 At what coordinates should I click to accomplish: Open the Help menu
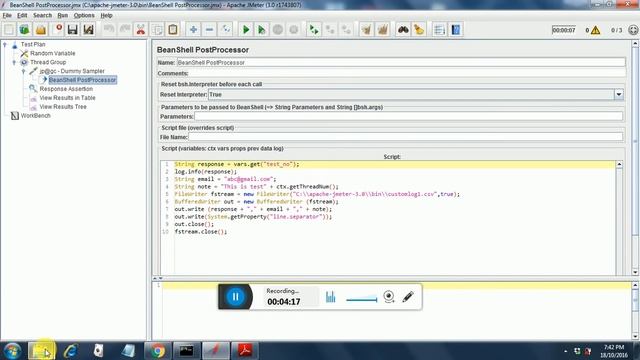[107, 15]
